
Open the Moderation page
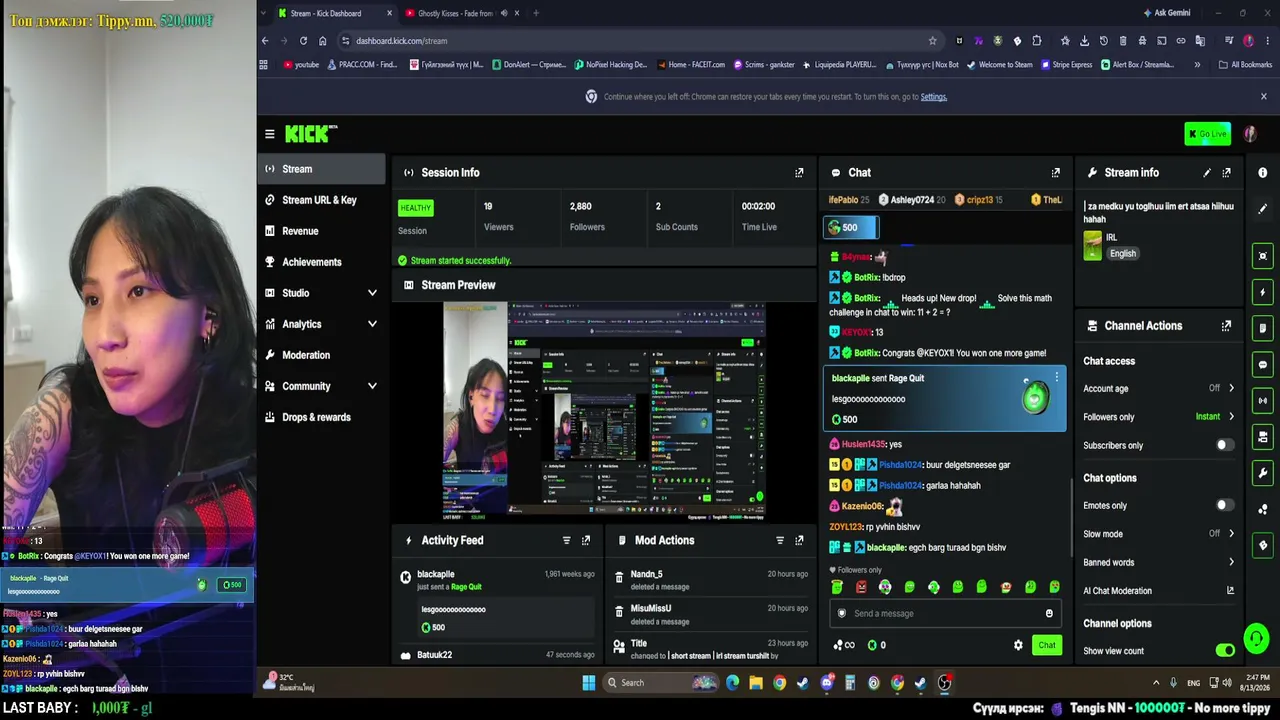321,355
